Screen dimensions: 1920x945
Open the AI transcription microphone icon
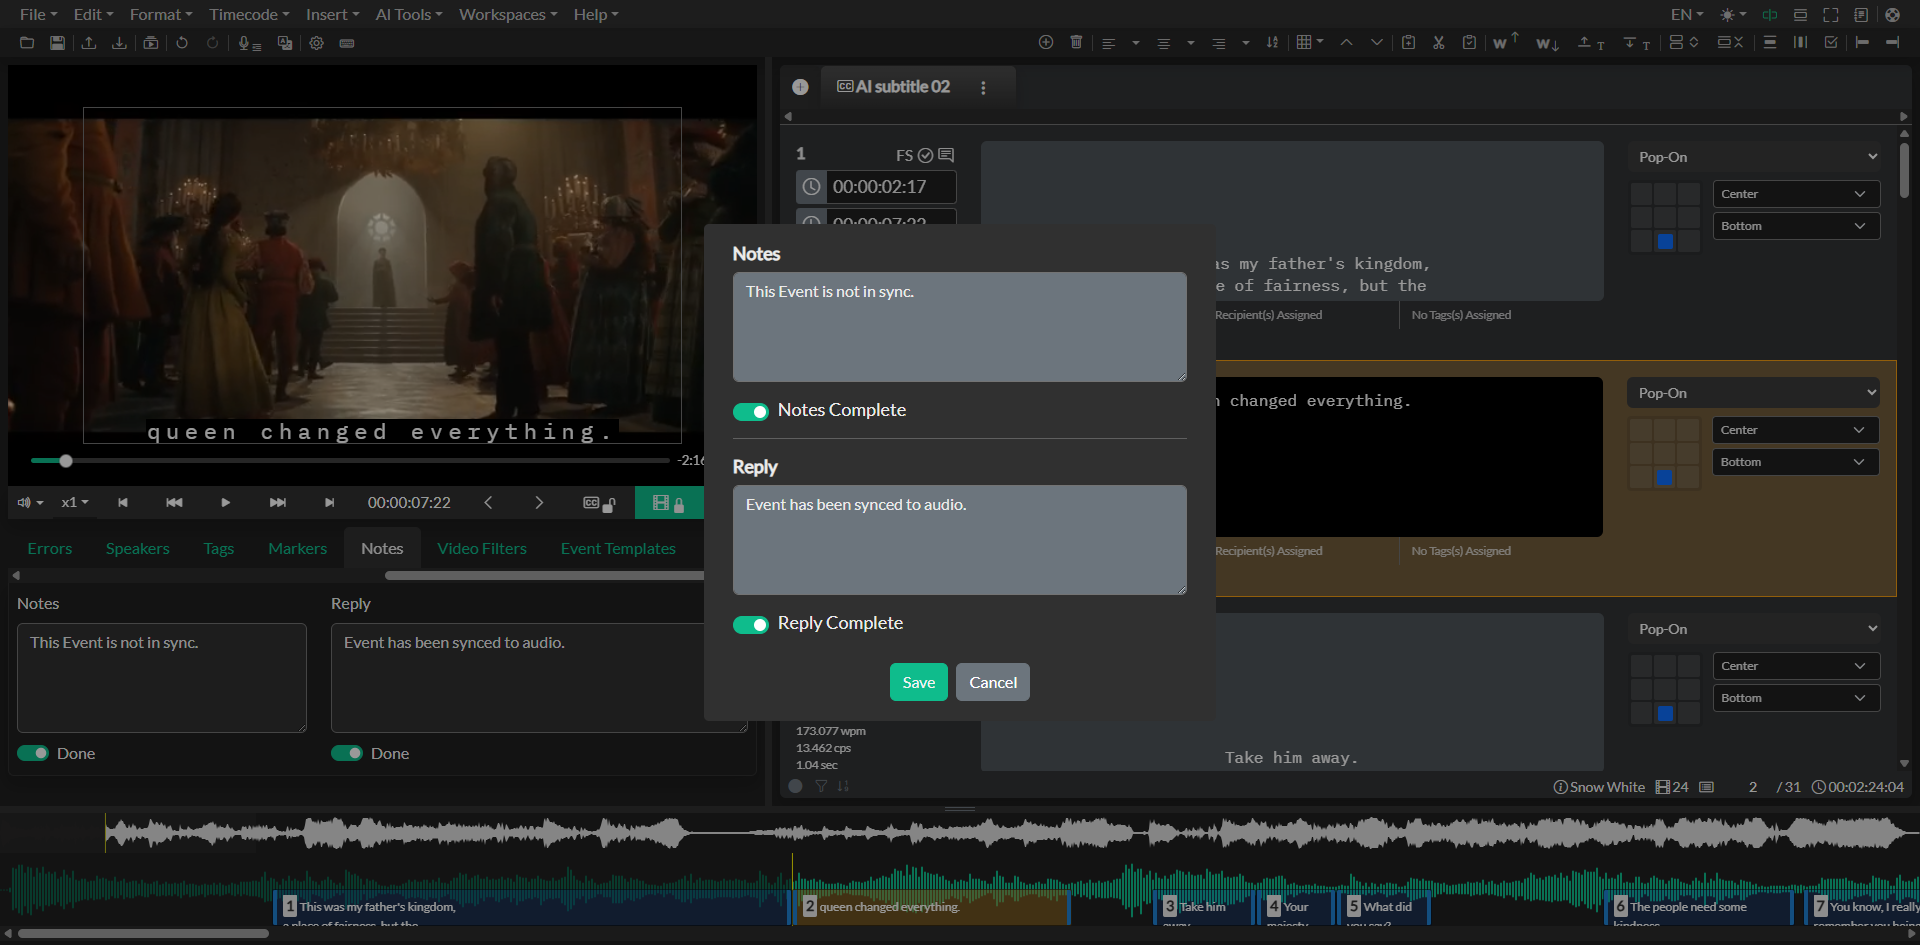point(249,43)
